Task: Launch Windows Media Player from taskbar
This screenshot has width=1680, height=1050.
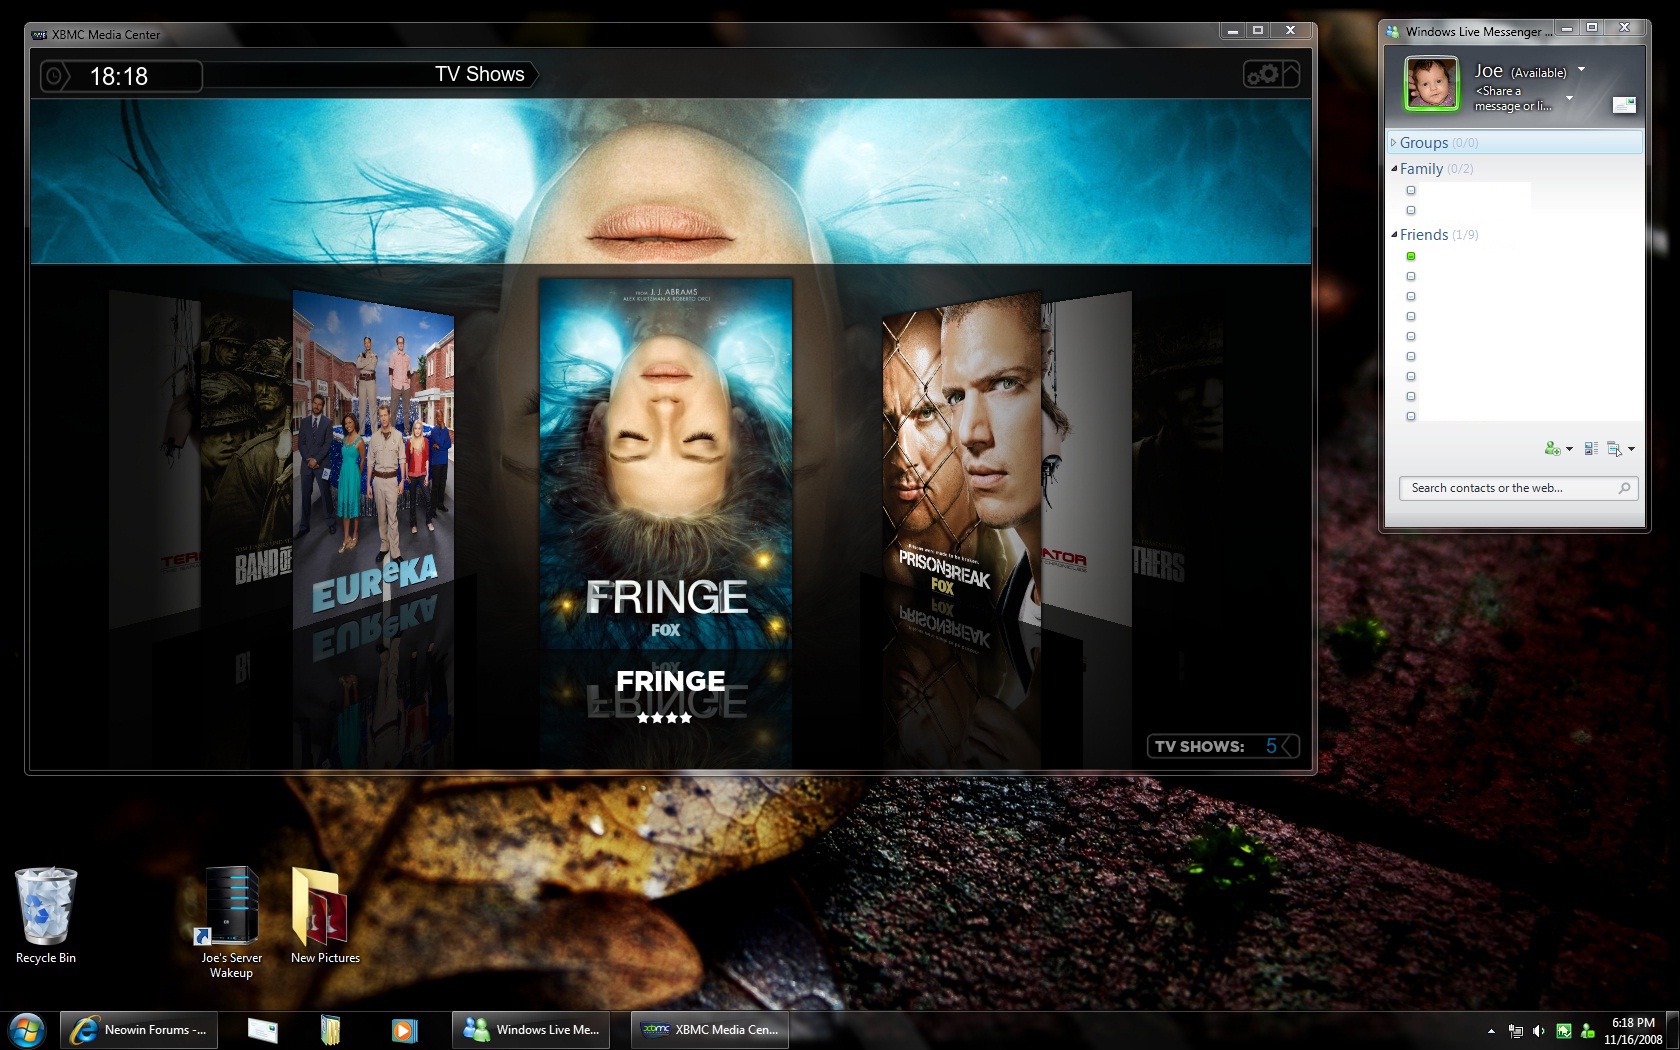Action: pos(404,1030)
